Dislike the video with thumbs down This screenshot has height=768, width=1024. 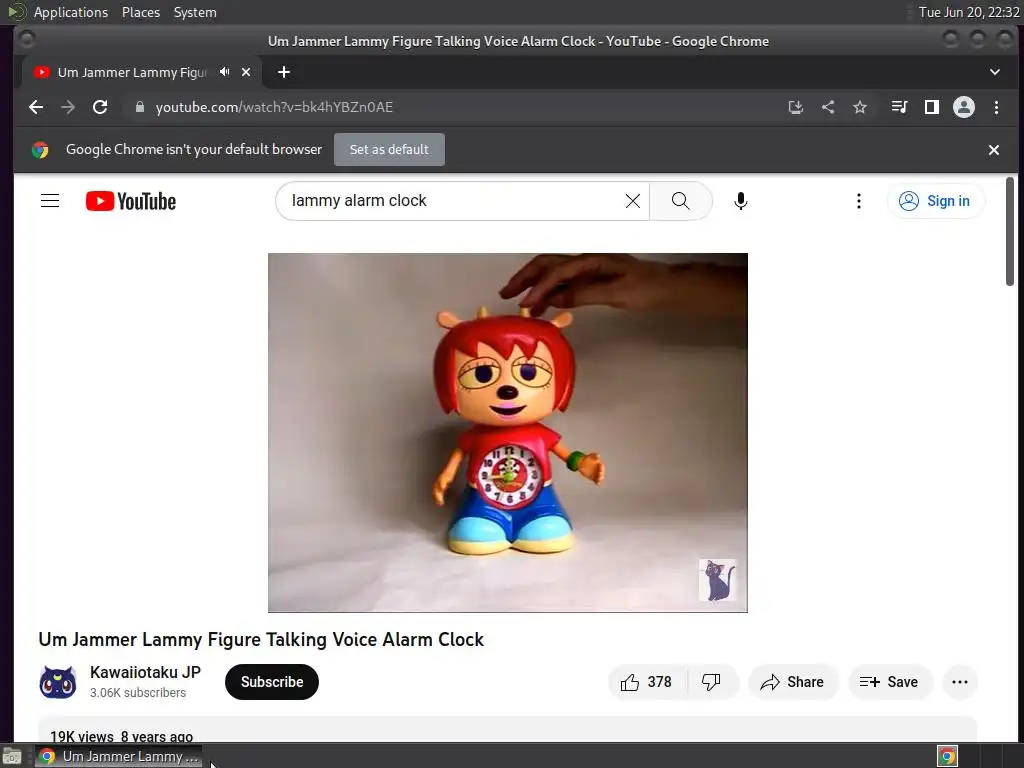(712, 682)
